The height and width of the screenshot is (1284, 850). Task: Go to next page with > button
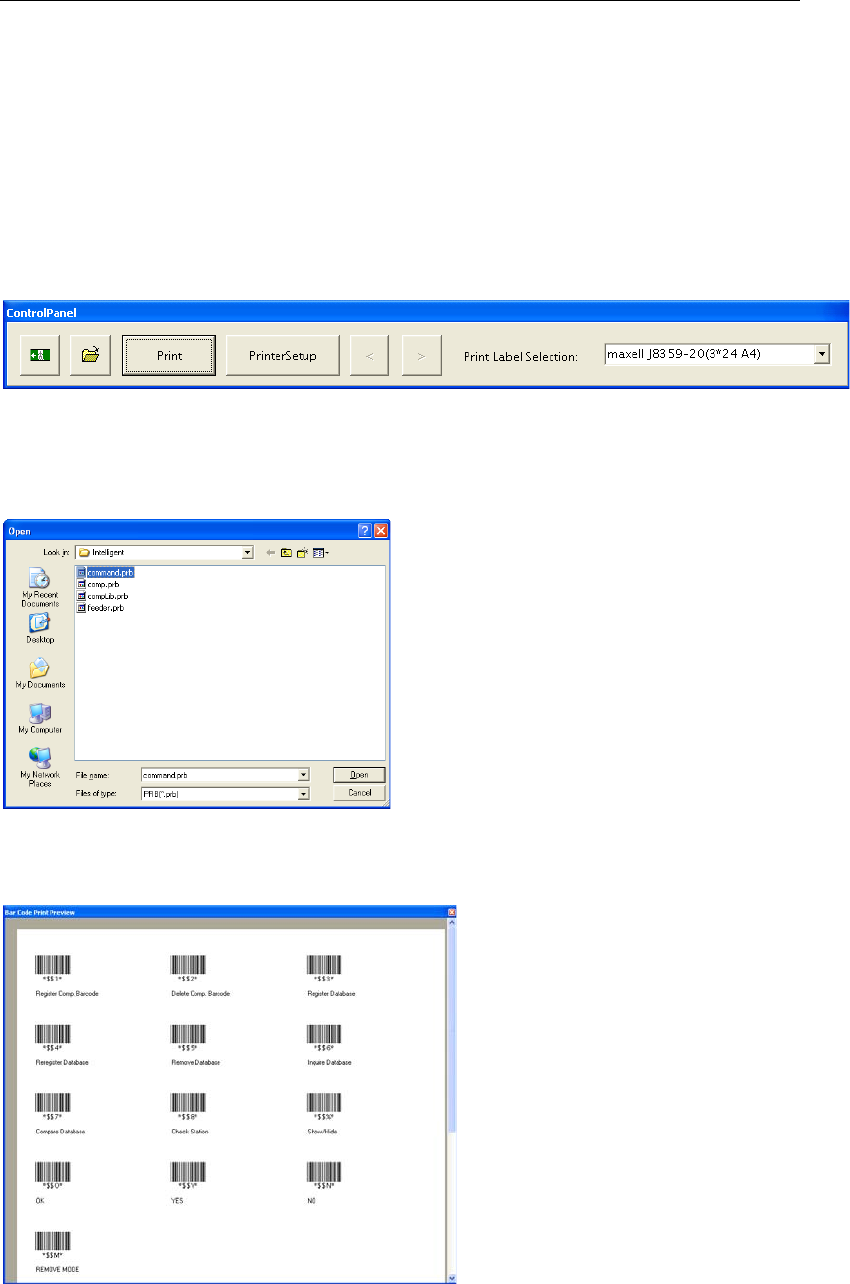[421, 355]
